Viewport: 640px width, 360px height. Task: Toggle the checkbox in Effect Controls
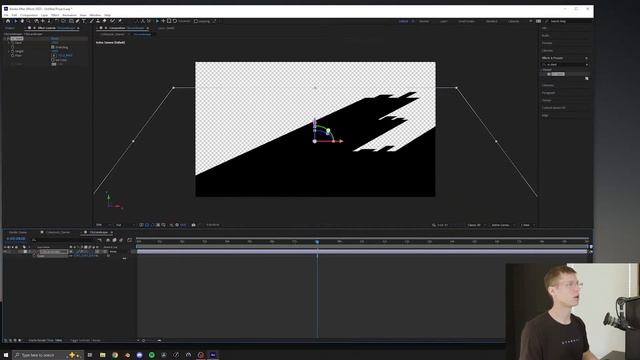click(x=53, y=47)
